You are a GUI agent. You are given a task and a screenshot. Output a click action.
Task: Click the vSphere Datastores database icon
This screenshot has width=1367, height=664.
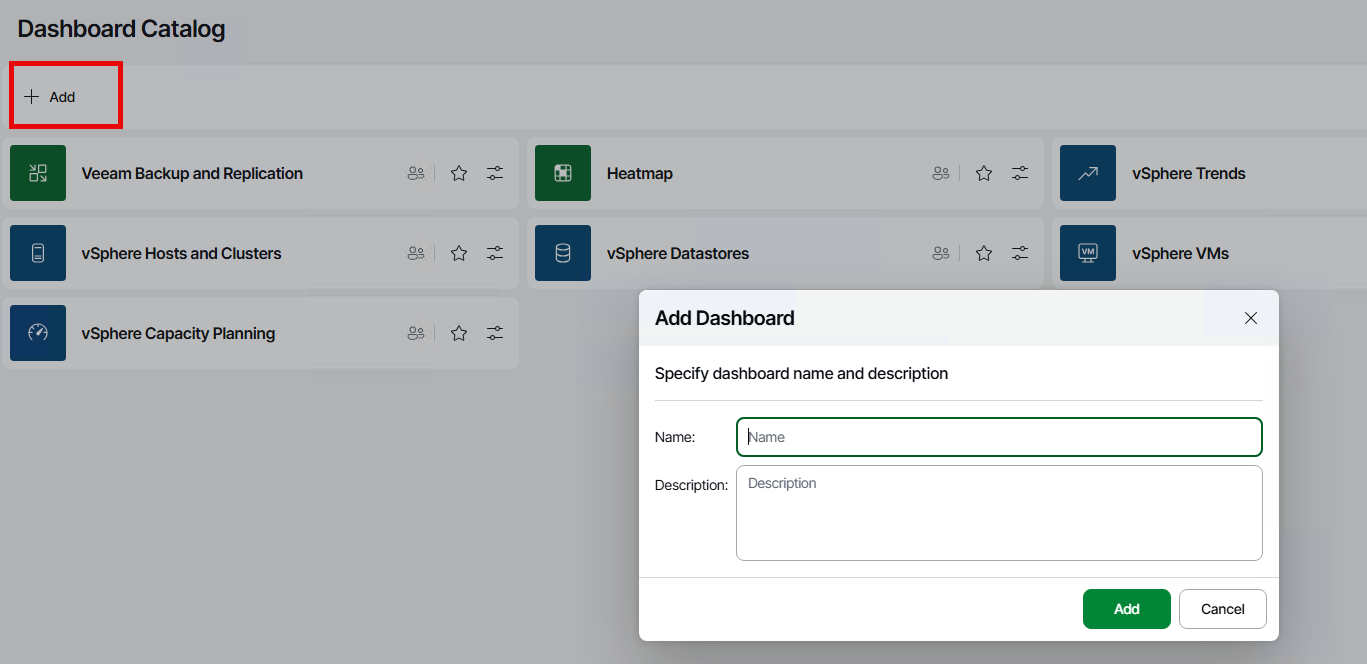[x=563, y=253]
